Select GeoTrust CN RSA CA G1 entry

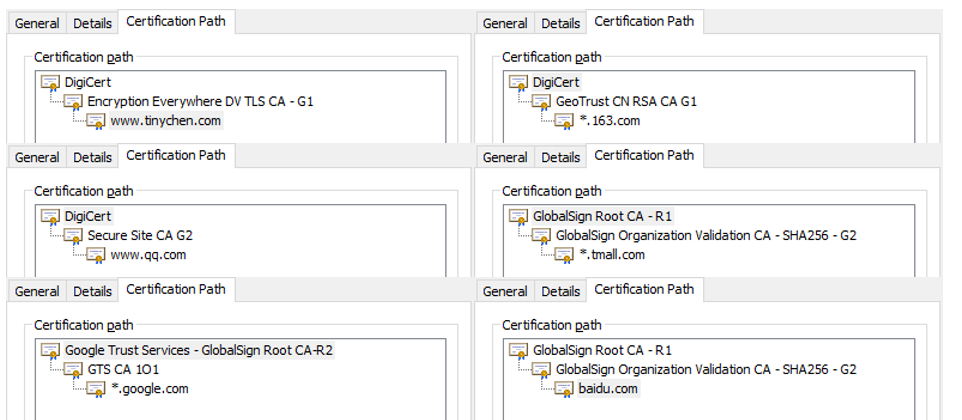pyautogui.click(x=626, y=101)
